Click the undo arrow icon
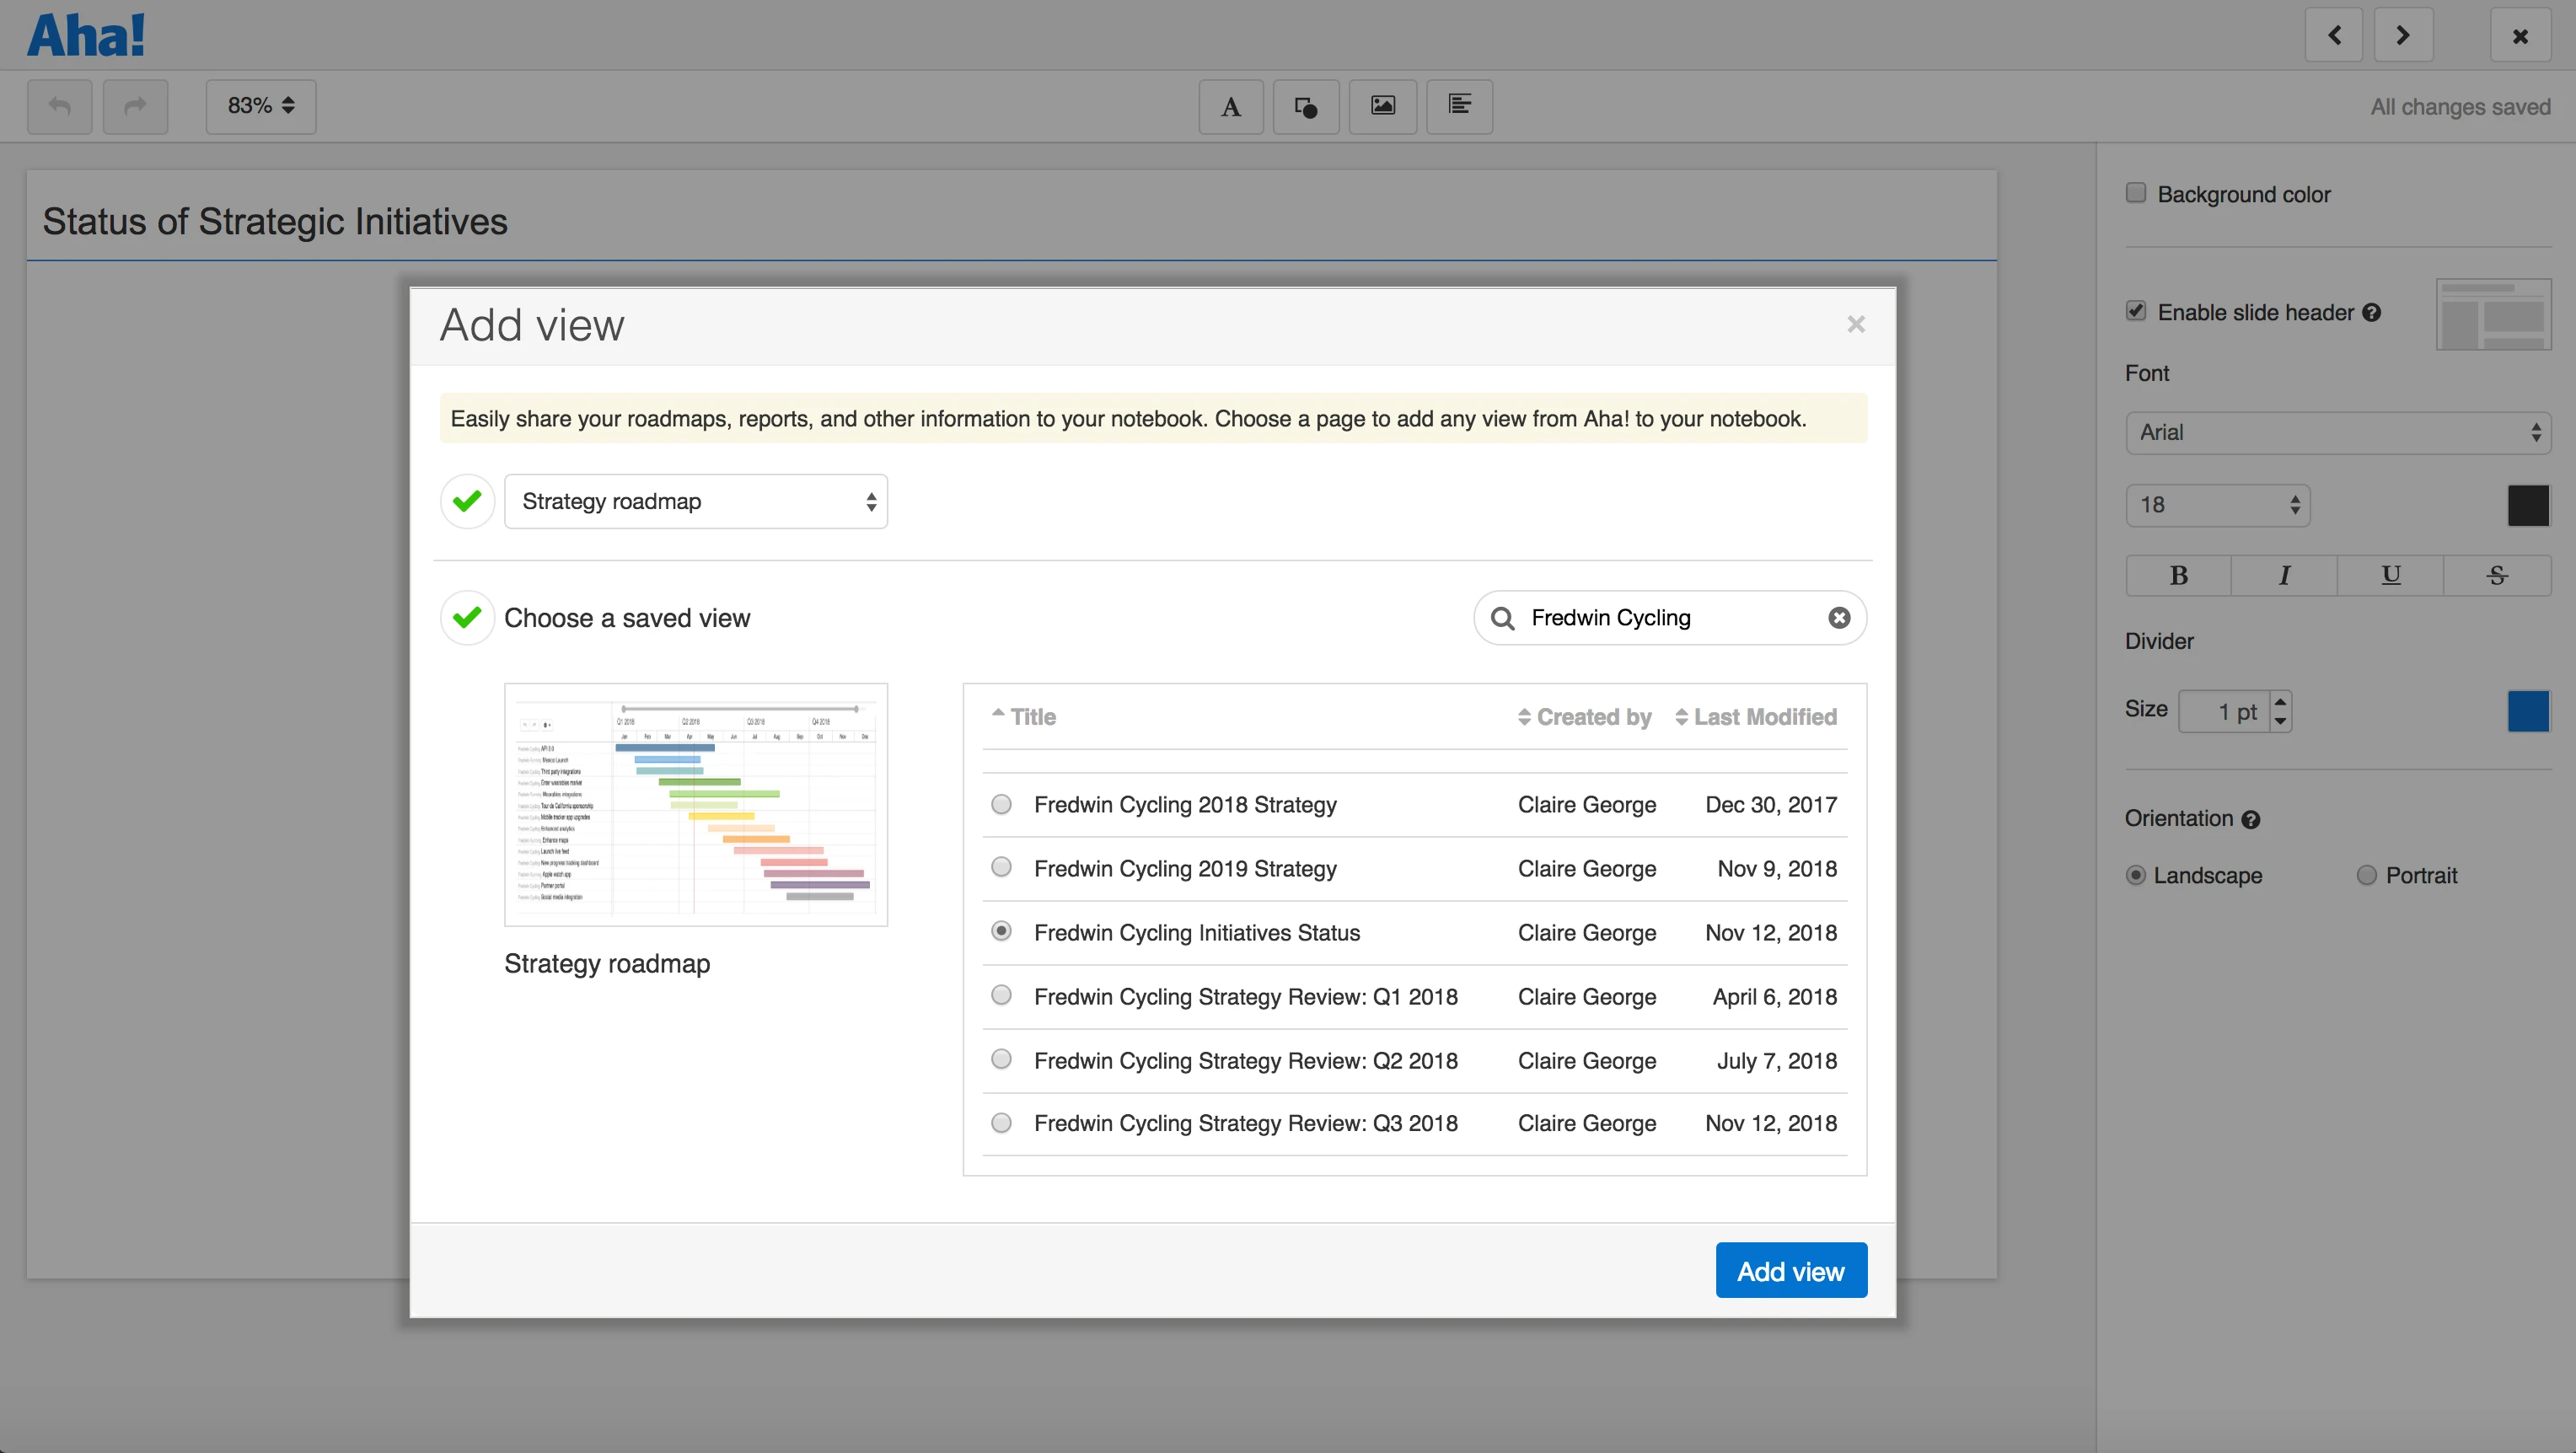Screen dimensions: 2576x1453 (60, 106)
